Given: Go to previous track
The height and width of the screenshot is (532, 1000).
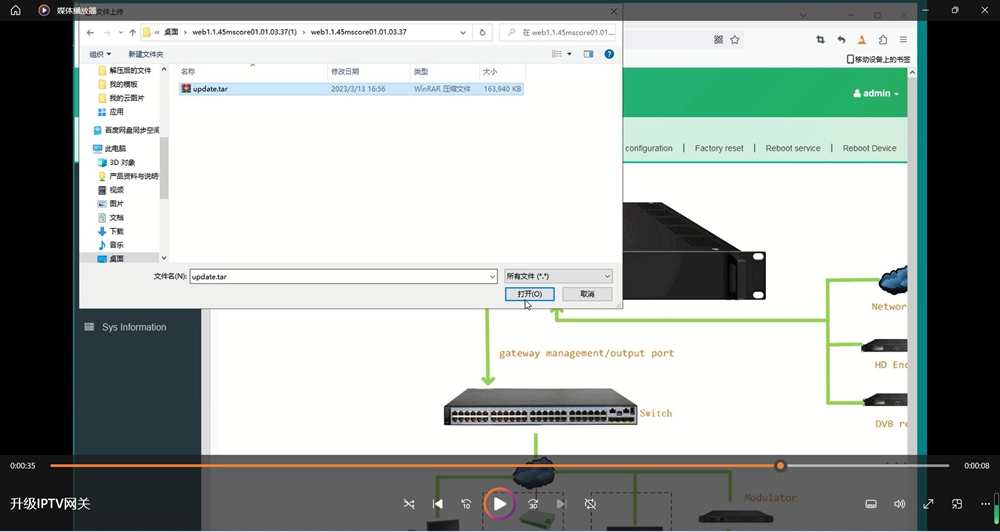Looking at the screenshot, I should pos(438,504).
